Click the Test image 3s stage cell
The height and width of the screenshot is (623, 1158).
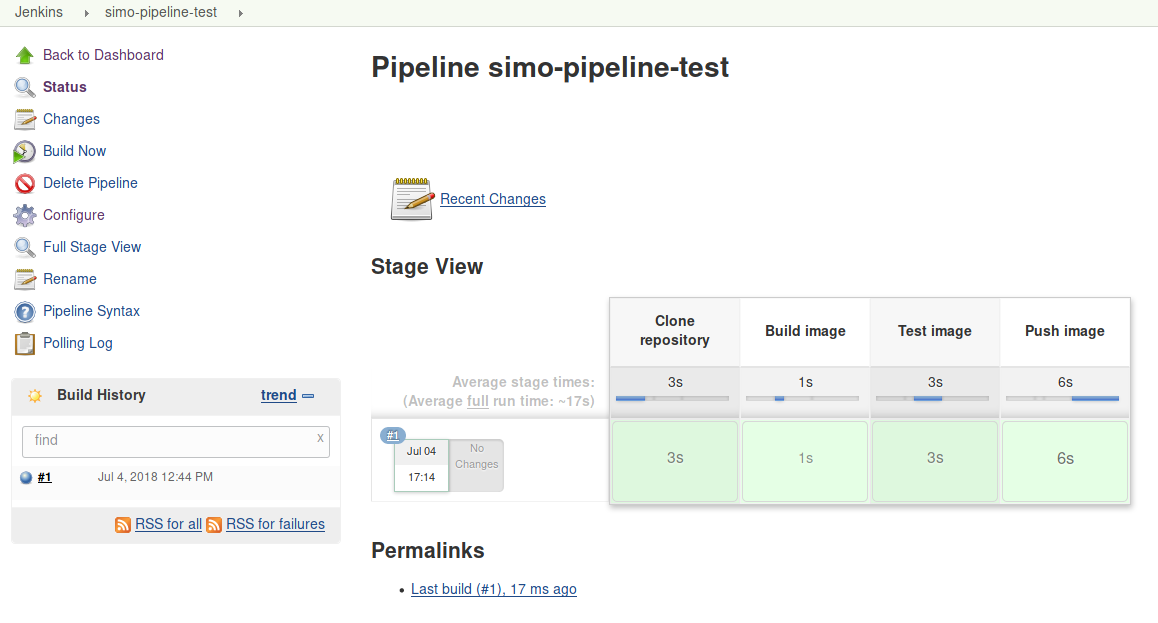[935, 461]
